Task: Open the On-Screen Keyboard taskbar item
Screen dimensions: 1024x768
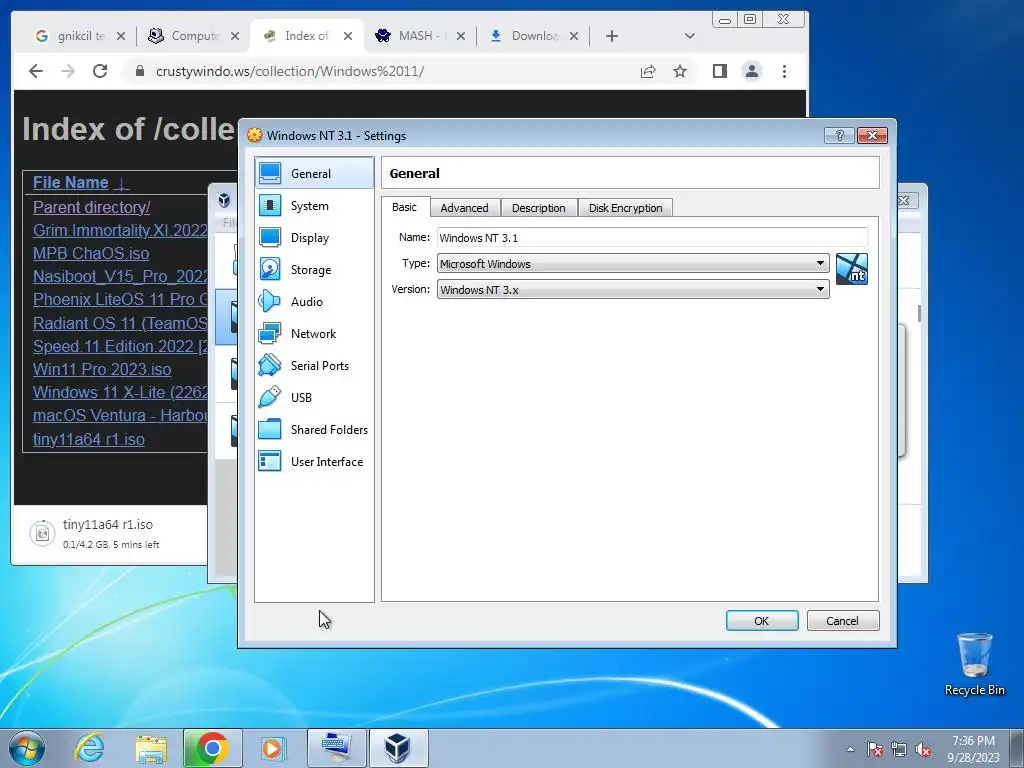Action: tap(336, 748)
